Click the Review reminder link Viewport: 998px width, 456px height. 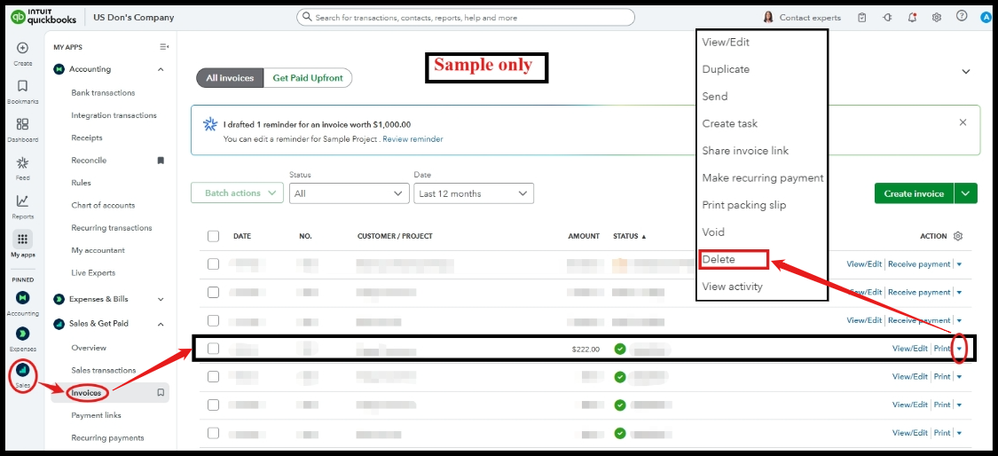[413, 139]
